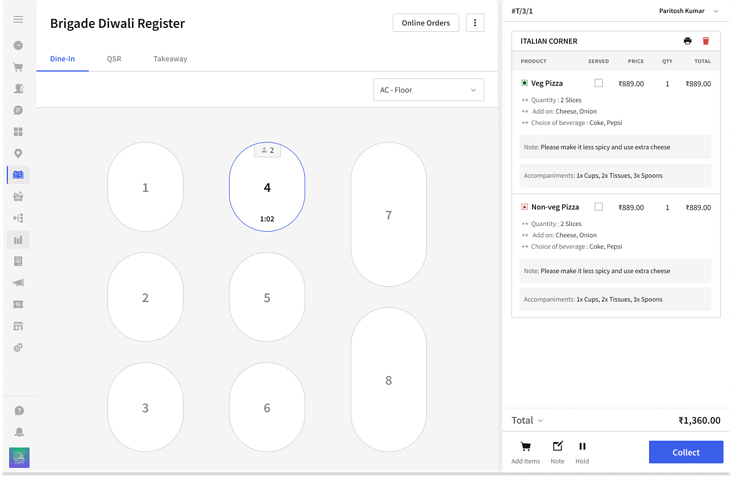The width and height of the screenshot is (732, 477).
Task: Delete the Italian Corner order
Action: click(x=706, y=41)
